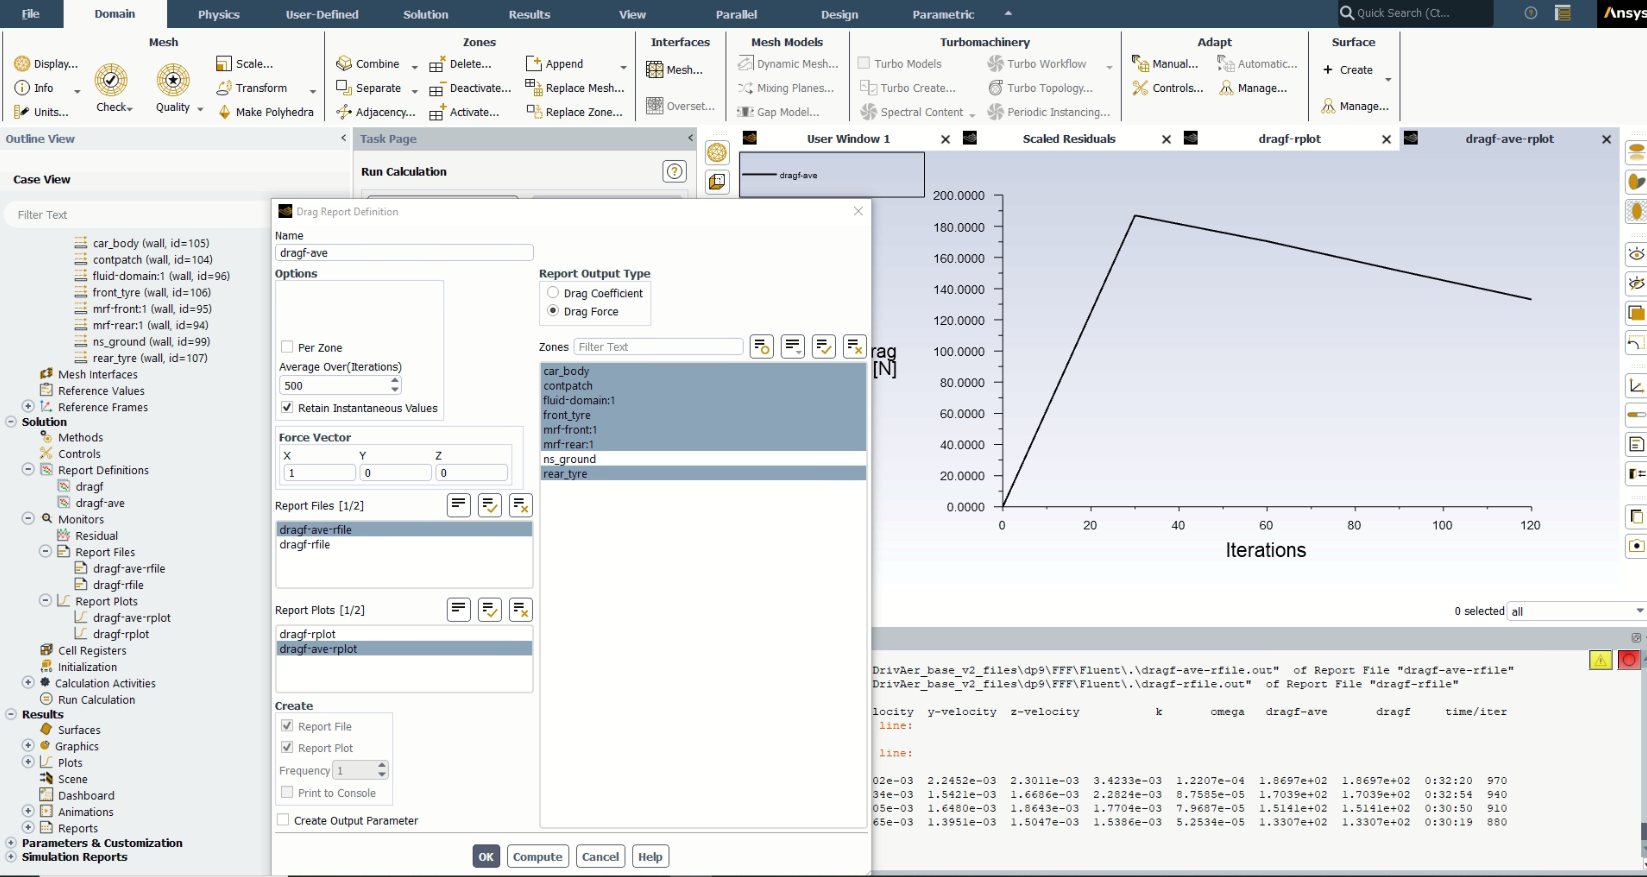Expand Parameters & Customization node

[x=11, y=843]
